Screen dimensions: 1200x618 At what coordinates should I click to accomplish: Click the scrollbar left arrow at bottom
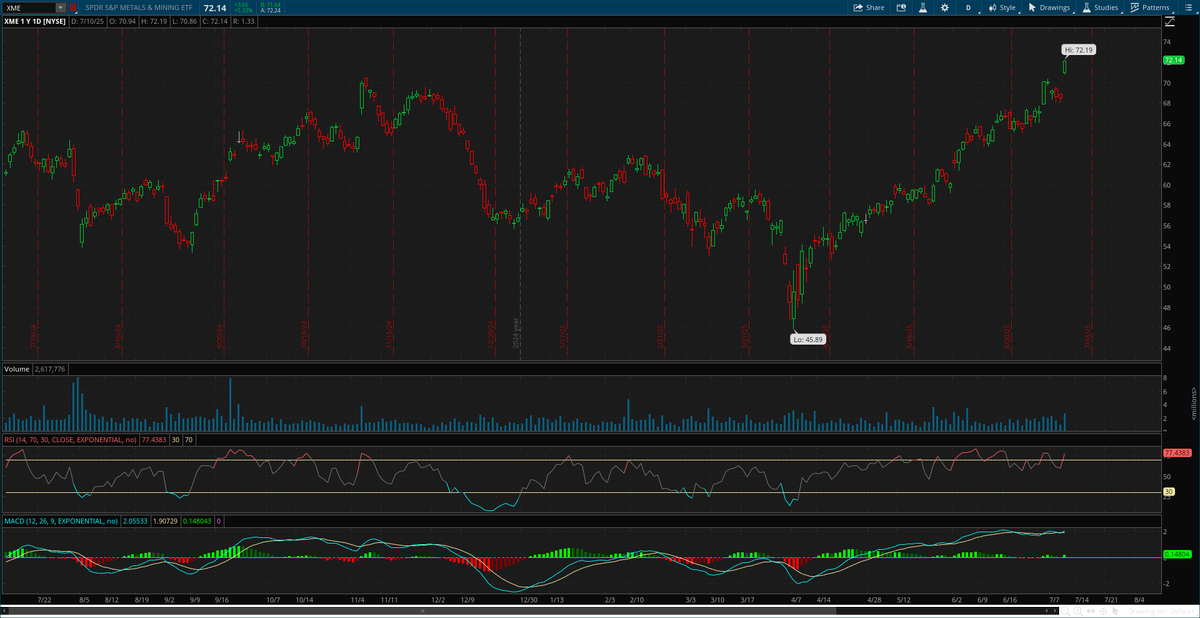(x=3, y=609)
